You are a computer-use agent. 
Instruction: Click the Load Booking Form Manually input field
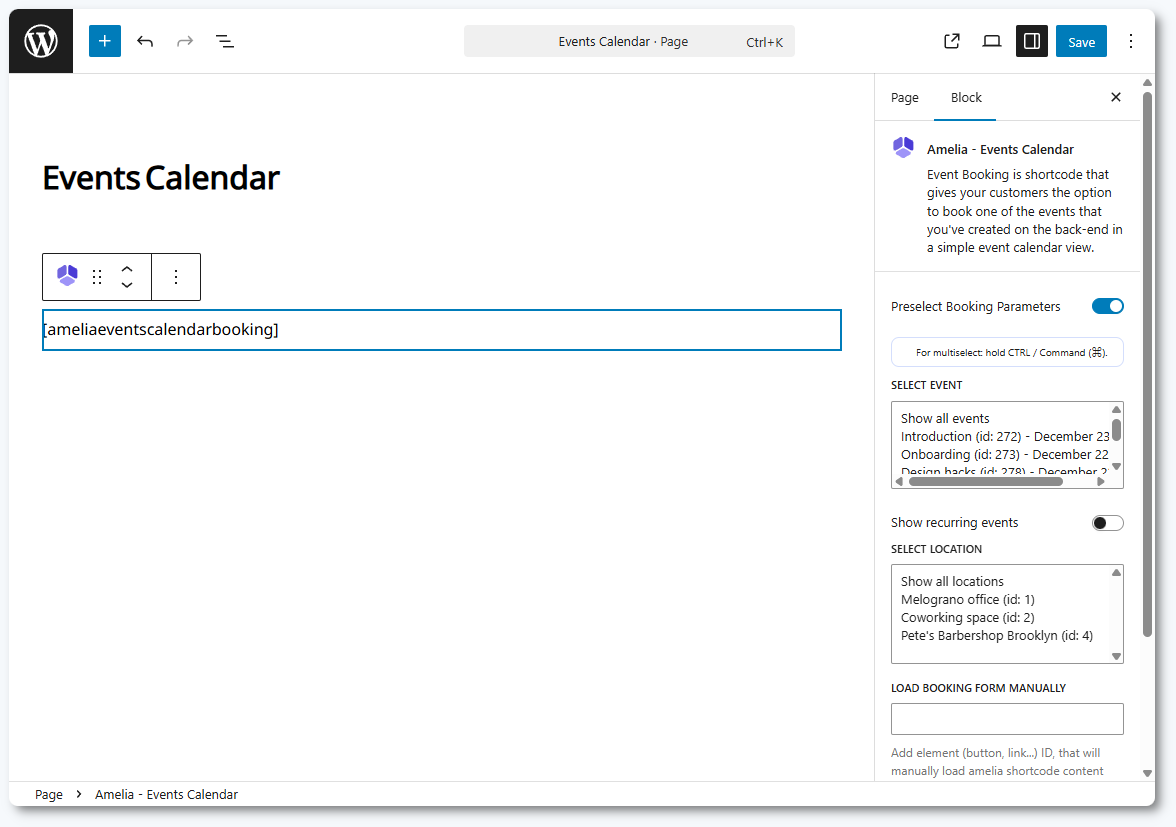point(1007,719)
